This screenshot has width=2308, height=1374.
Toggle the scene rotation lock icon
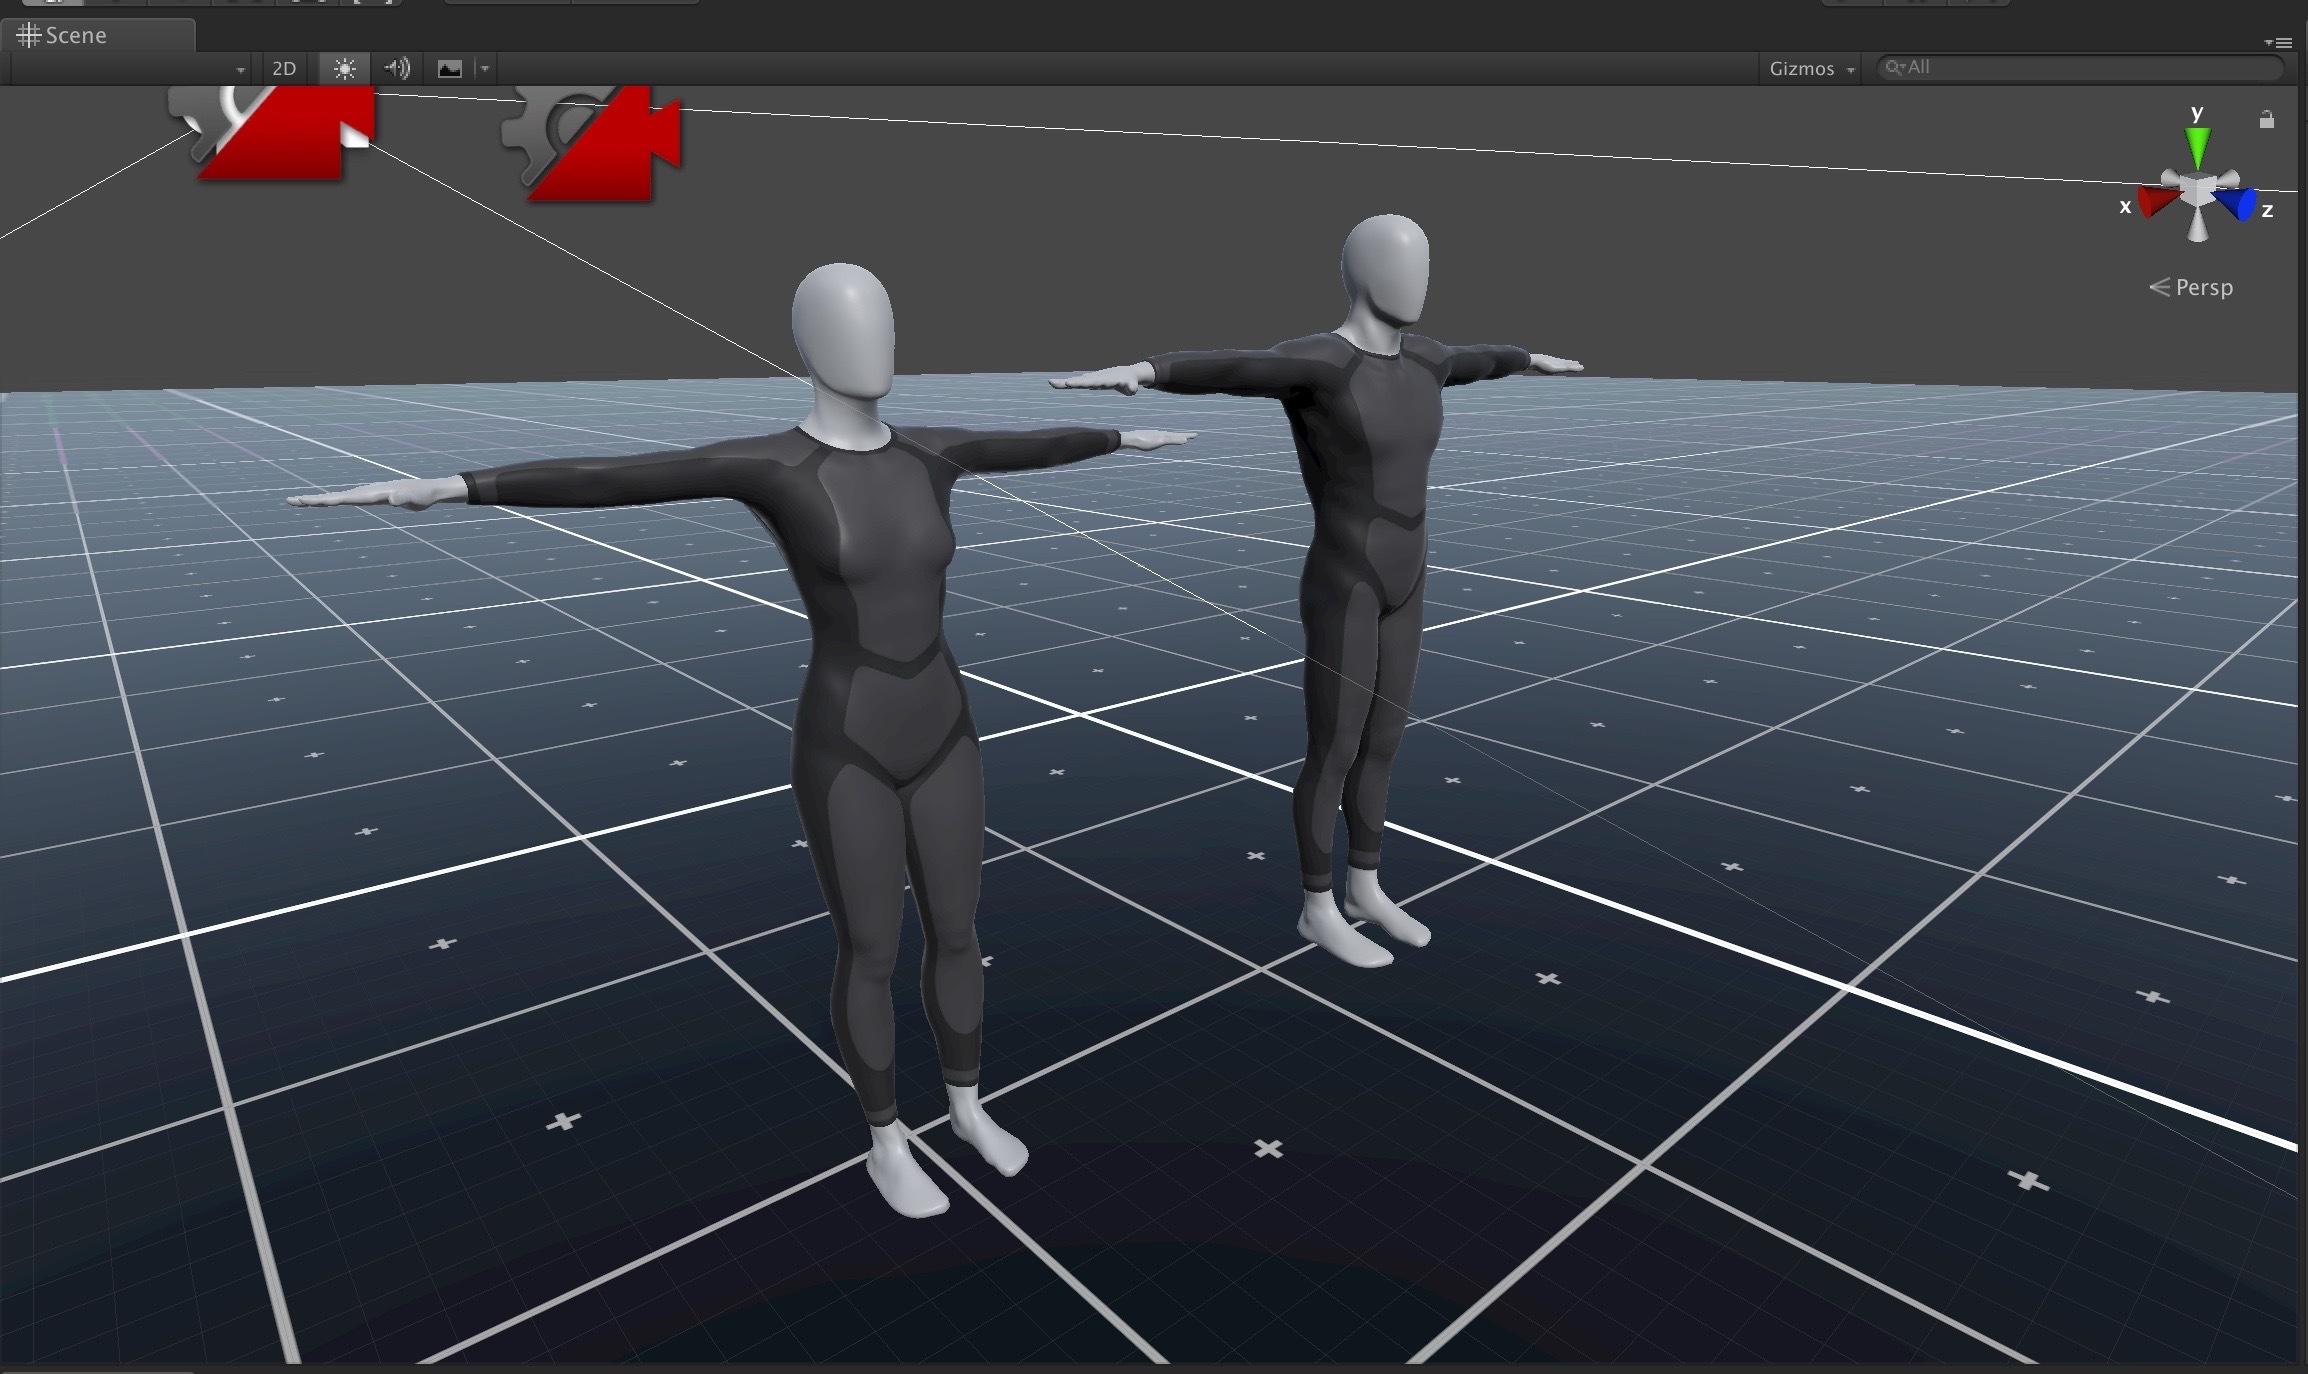click(x=2266, y=119)
